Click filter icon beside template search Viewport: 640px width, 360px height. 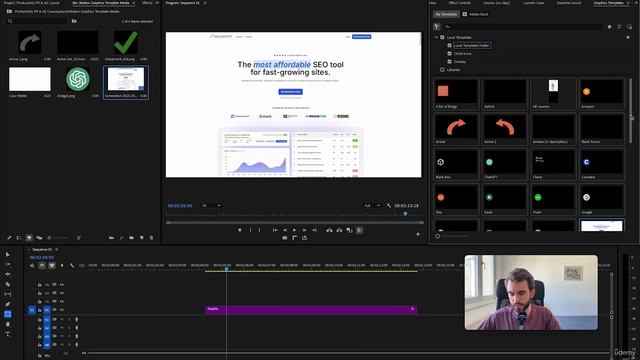point(437,27)
